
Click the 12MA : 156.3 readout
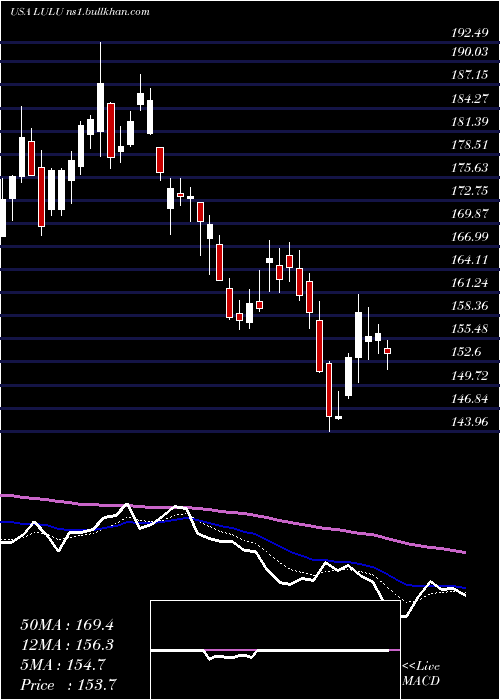[67, 645]
